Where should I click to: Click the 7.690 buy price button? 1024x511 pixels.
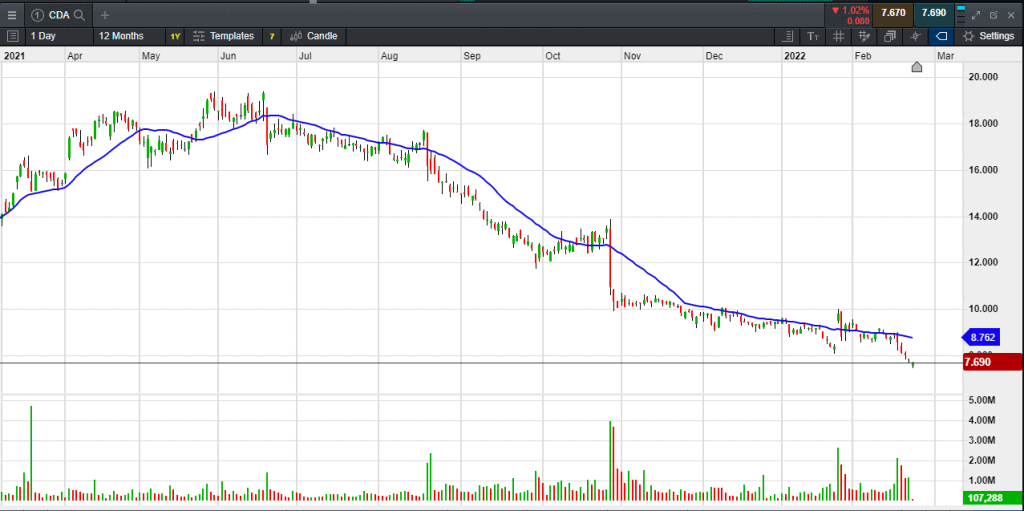pos(933,13)
